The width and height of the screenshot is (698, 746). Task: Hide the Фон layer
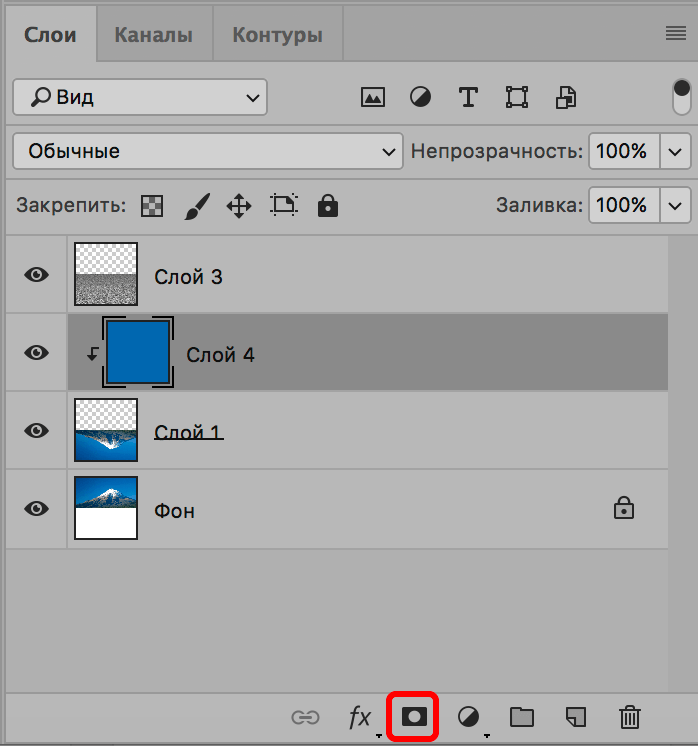[x=37, y=508]
